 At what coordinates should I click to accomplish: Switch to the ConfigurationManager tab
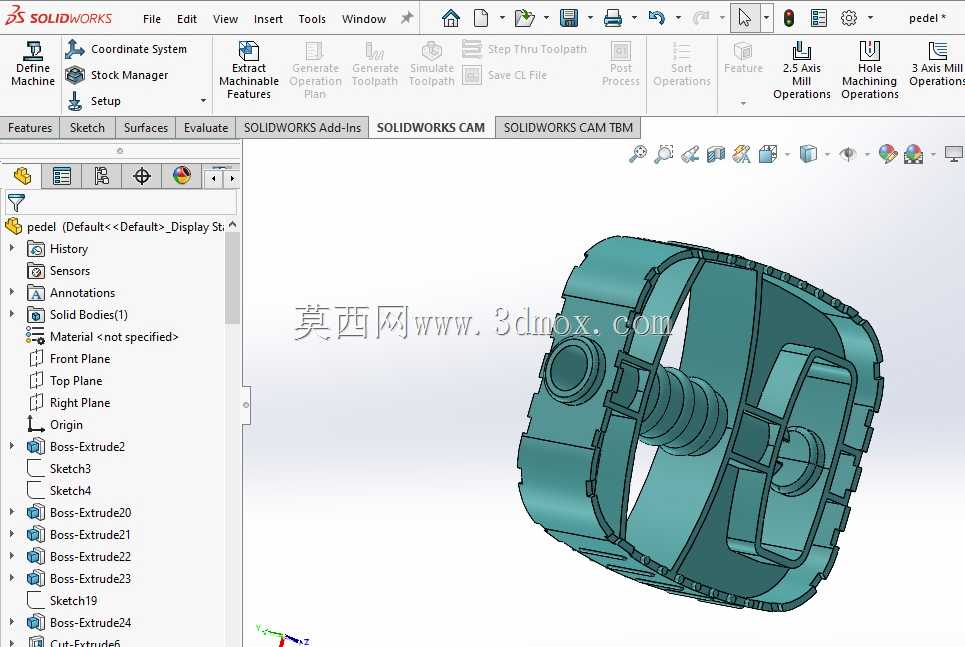click(x=102, y=176)
